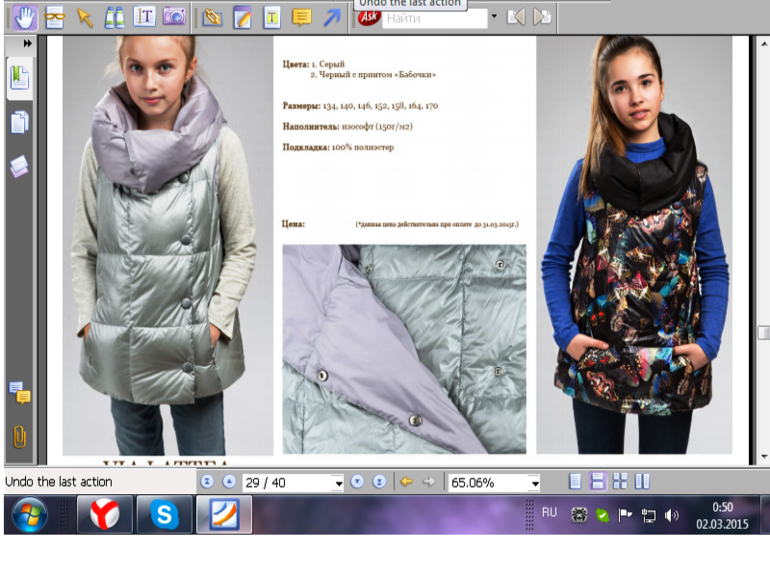Show the Layers panel in sidebar
Viewport: 770px width, 578px height.
(x=19, y=166)
